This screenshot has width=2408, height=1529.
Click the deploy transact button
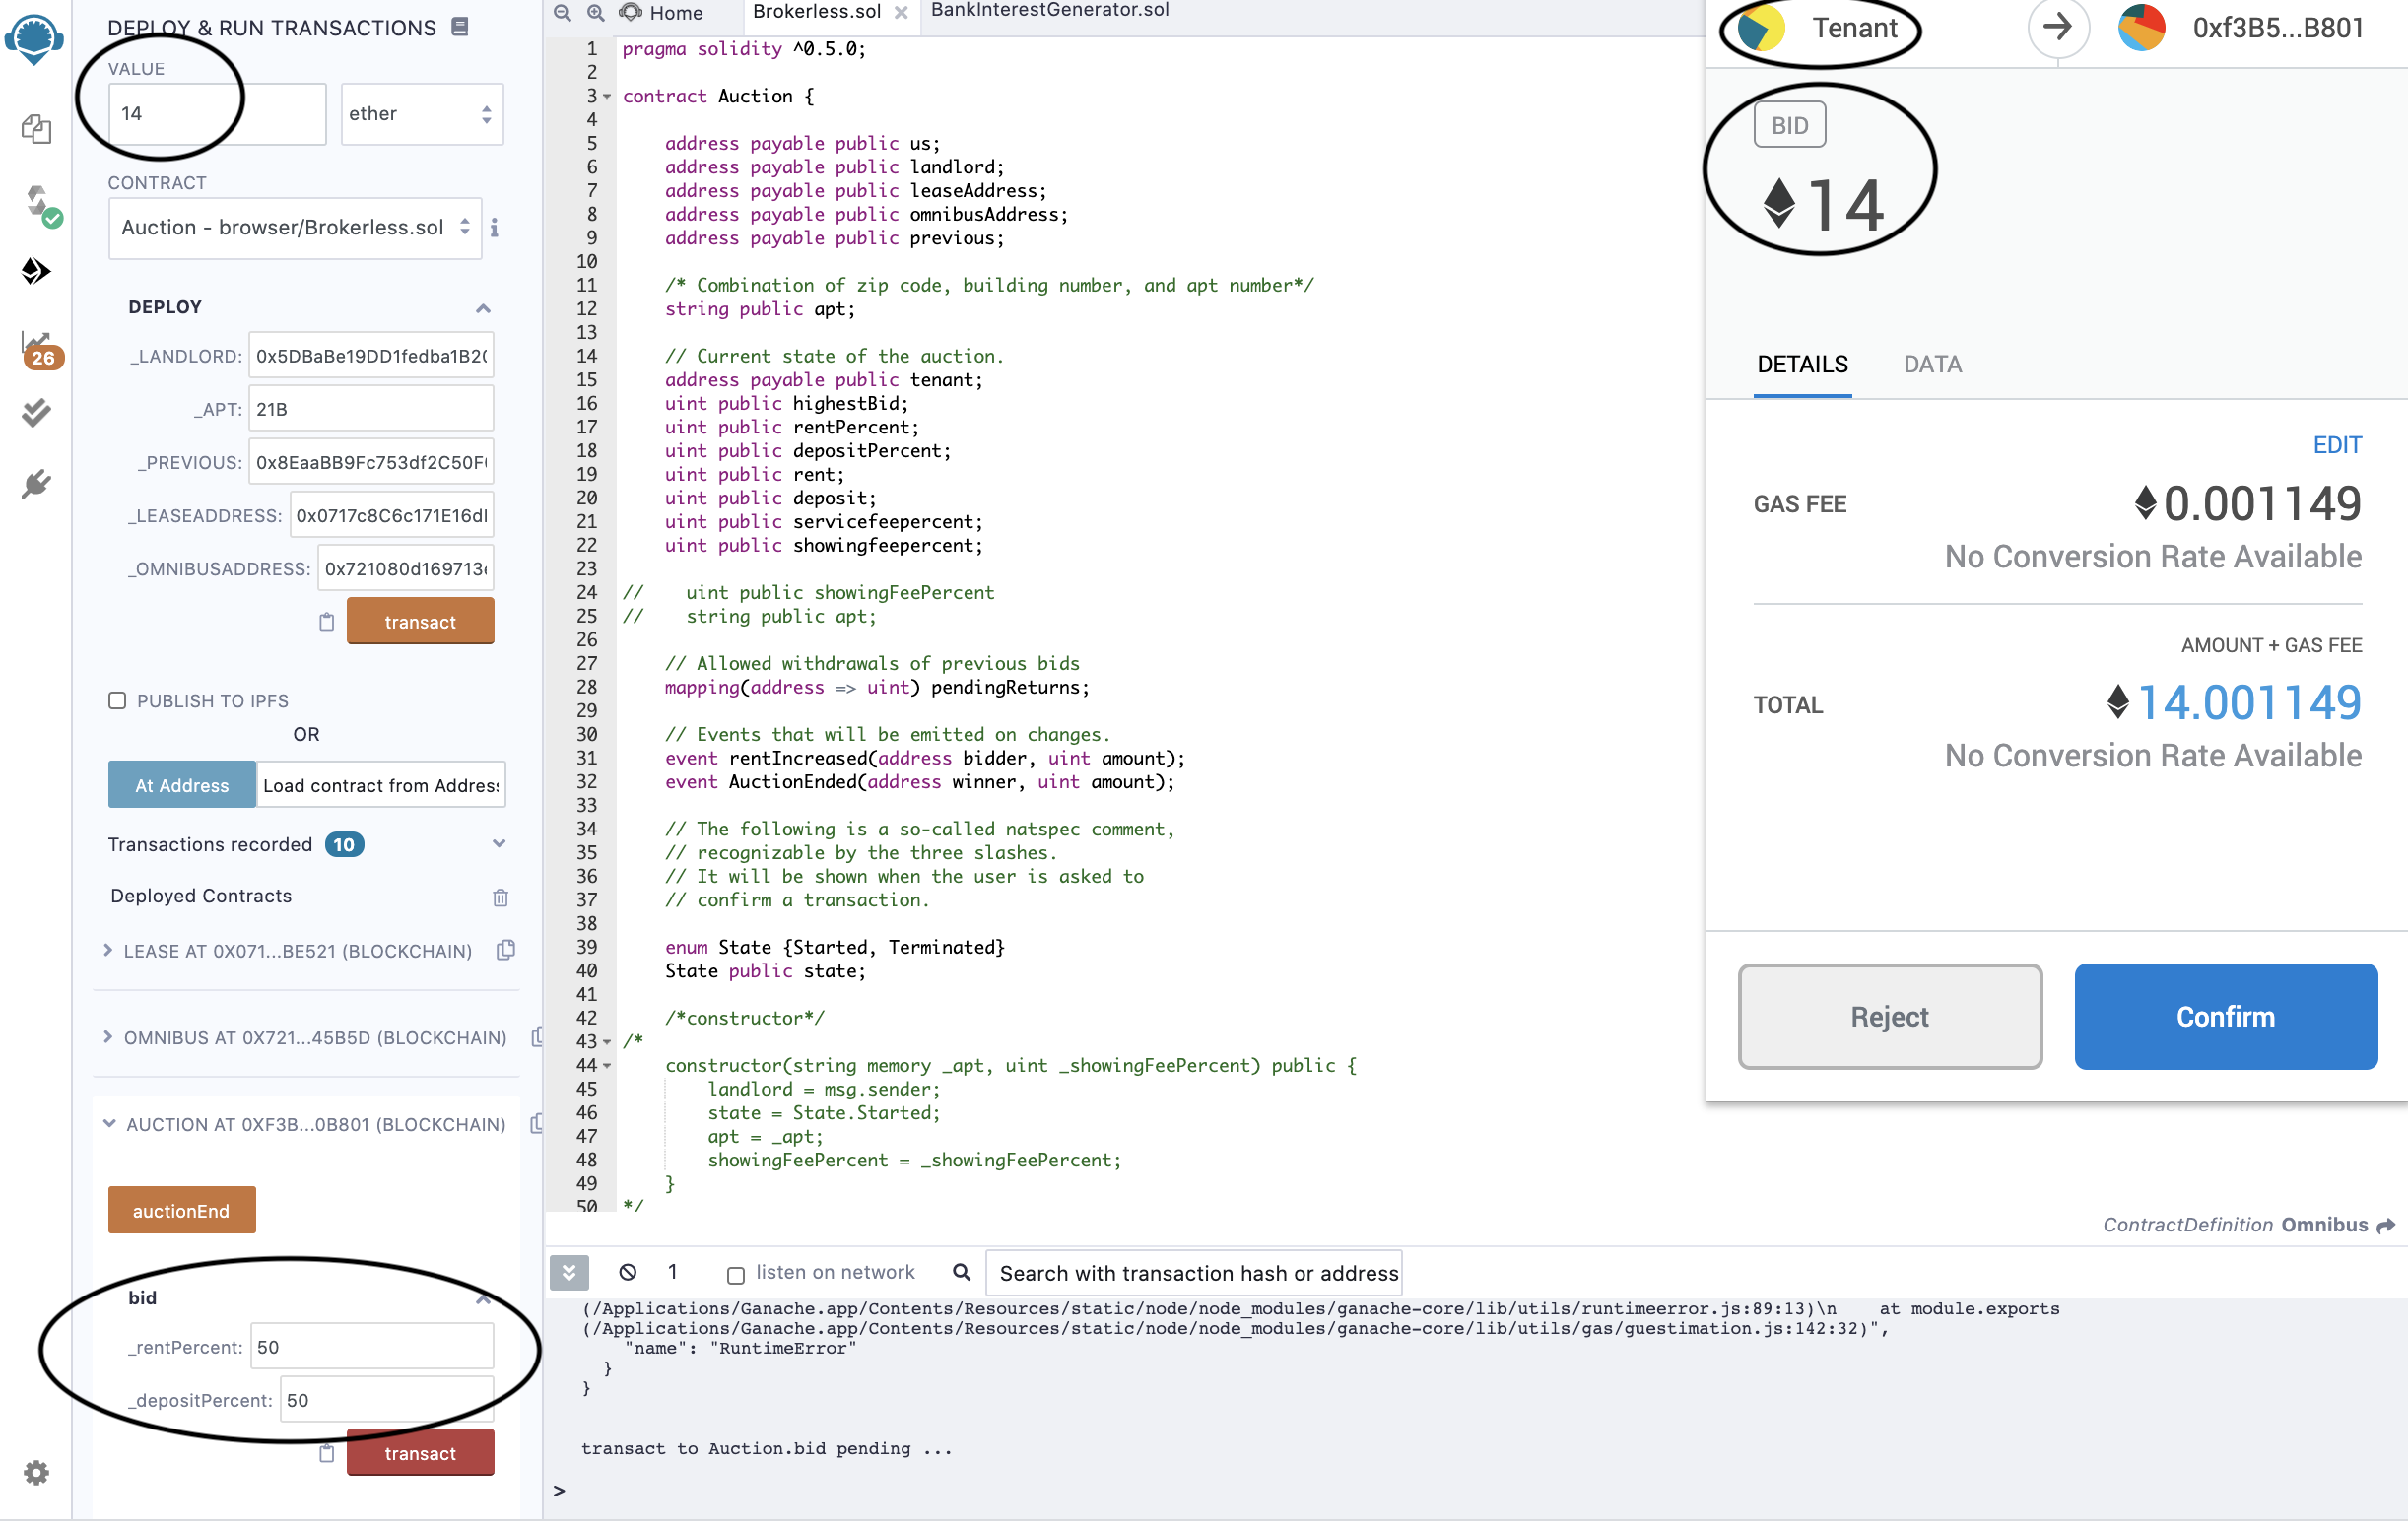click(420, 622)
